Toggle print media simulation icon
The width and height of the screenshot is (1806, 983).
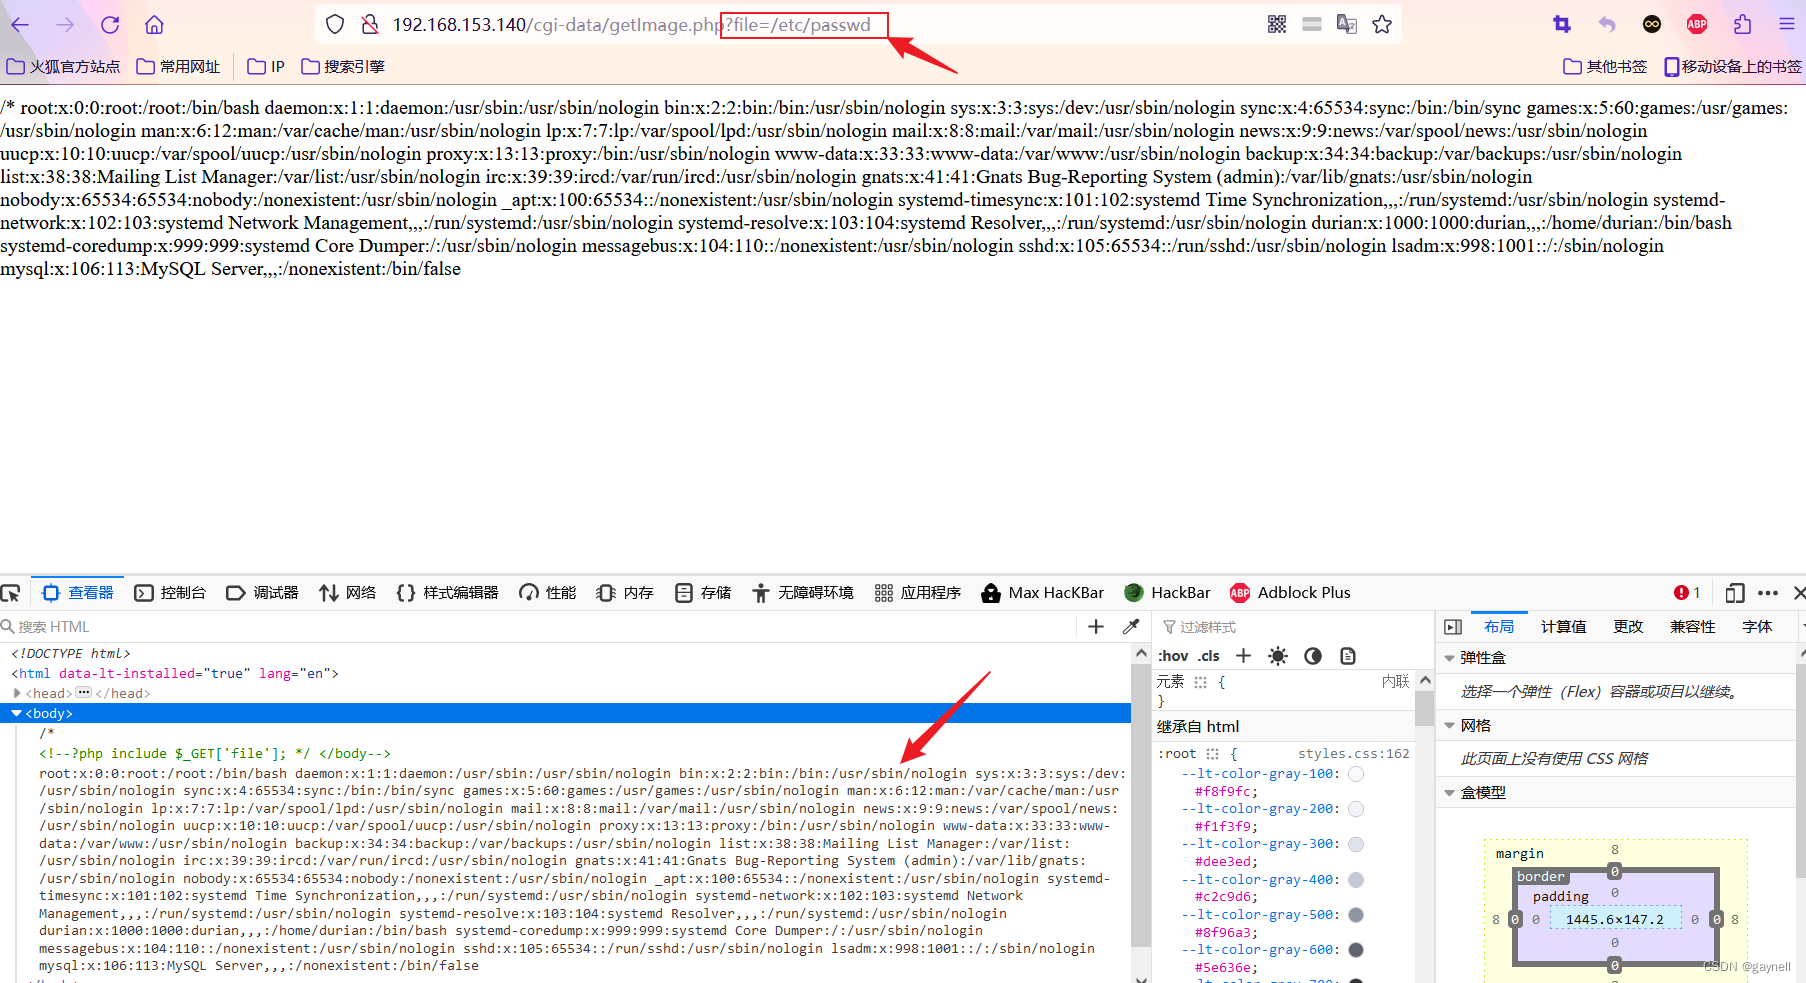1348,656
